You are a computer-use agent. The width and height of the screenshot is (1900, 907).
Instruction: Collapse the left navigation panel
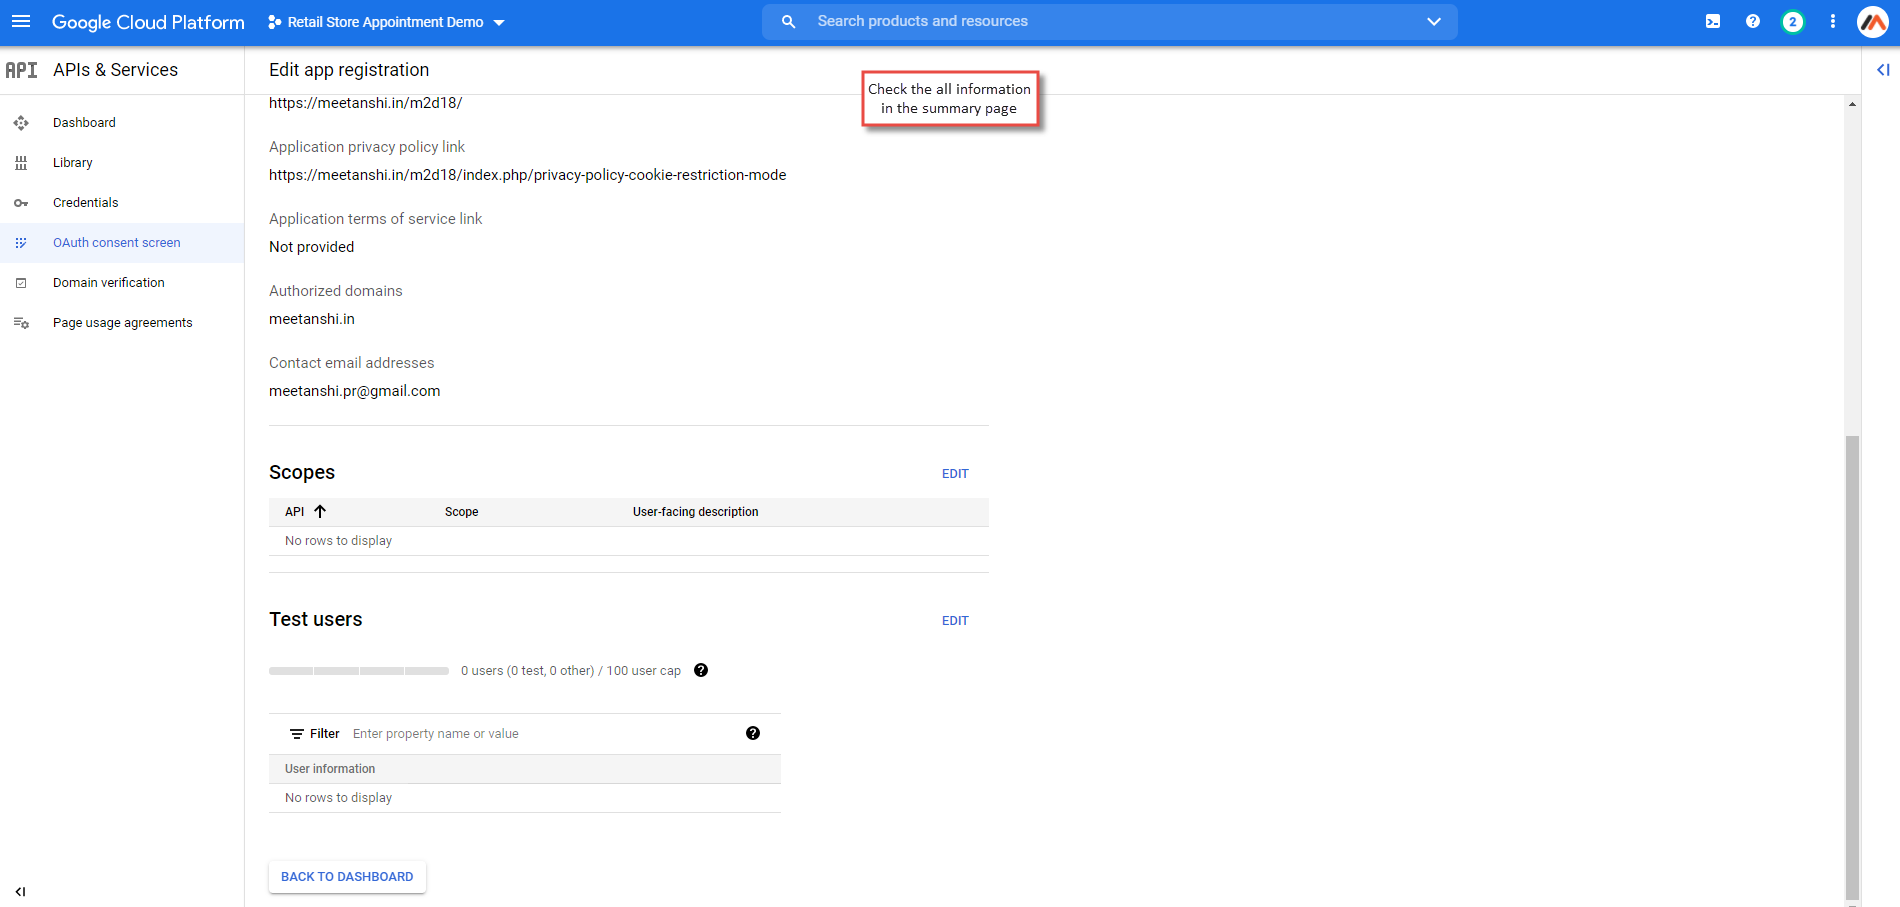[20, 891]
